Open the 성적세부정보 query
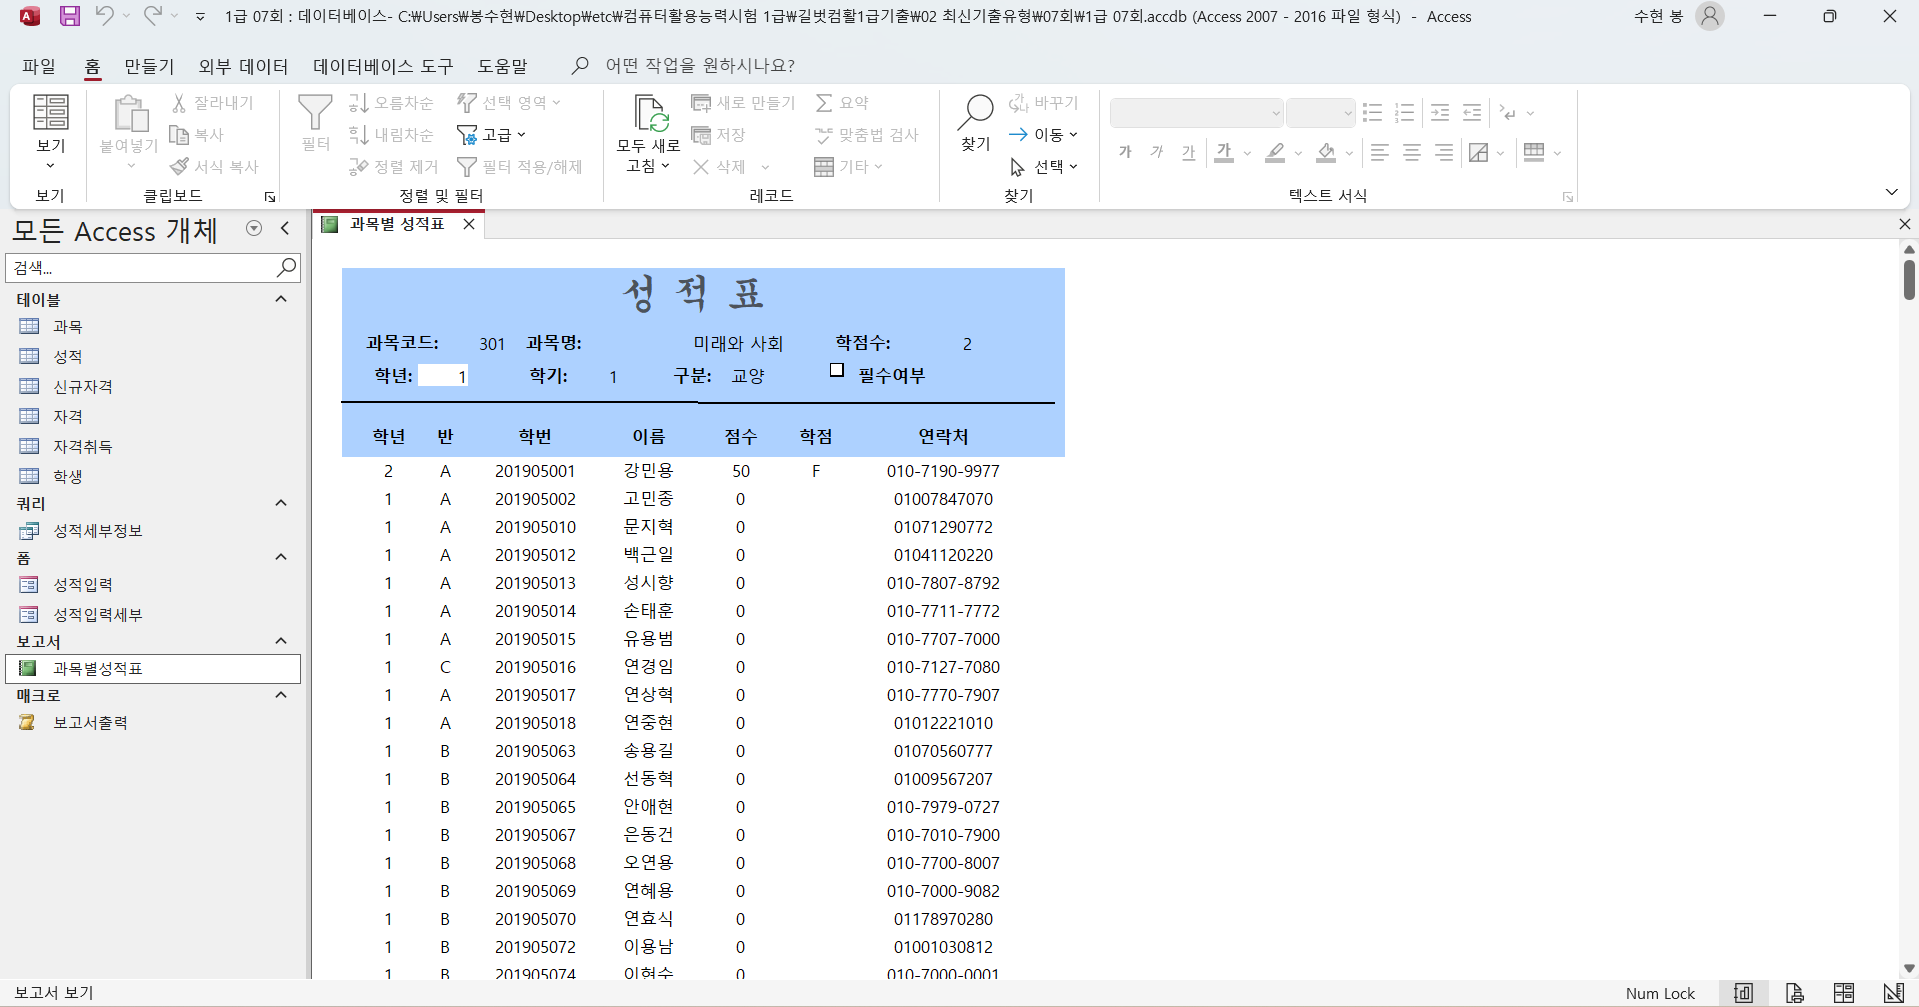 coord(97,531)
